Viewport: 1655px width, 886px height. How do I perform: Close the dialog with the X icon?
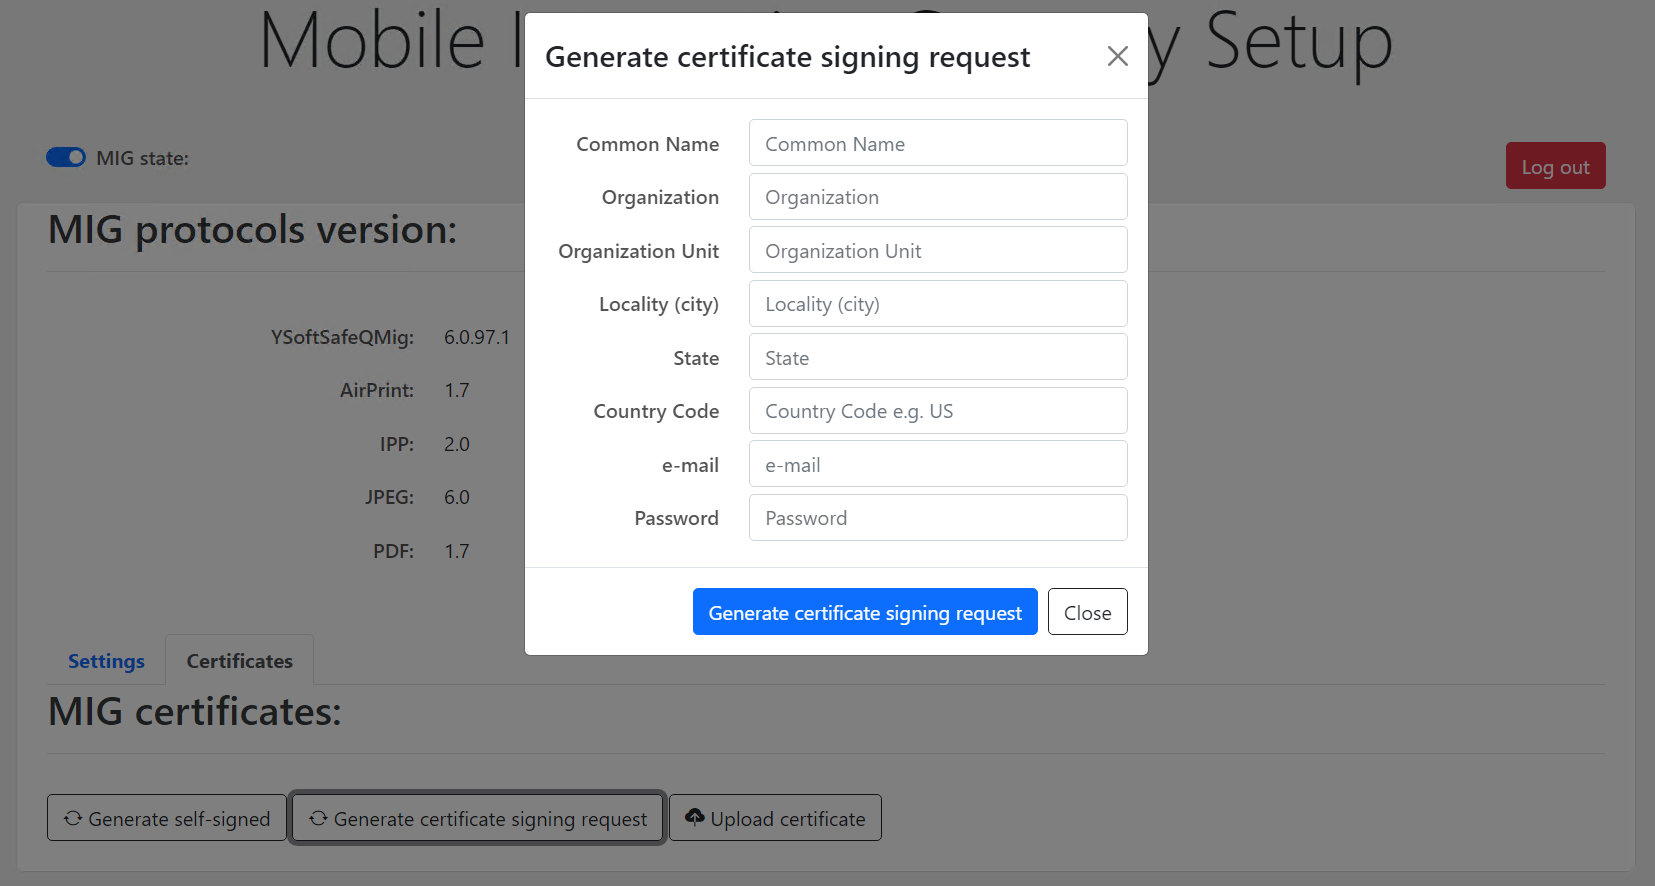(x=1117, y=57)
